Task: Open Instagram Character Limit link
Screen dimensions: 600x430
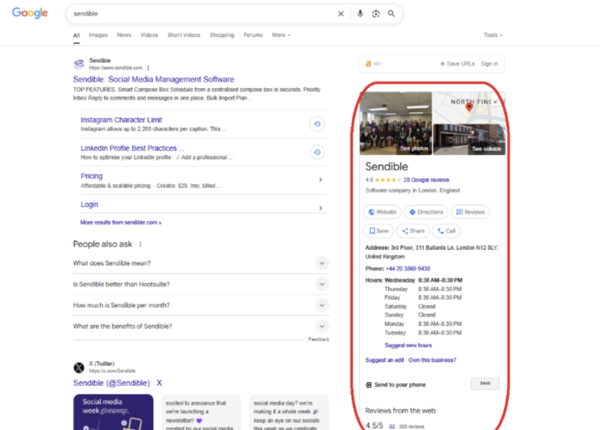Action: pos(121,120)
